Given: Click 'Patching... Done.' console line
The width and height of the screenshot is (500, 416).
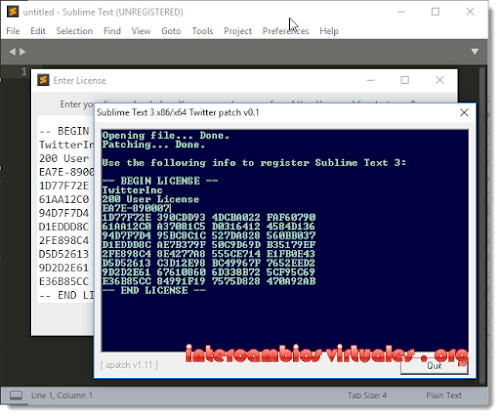Looking at the screenshot, I should 153,145.
